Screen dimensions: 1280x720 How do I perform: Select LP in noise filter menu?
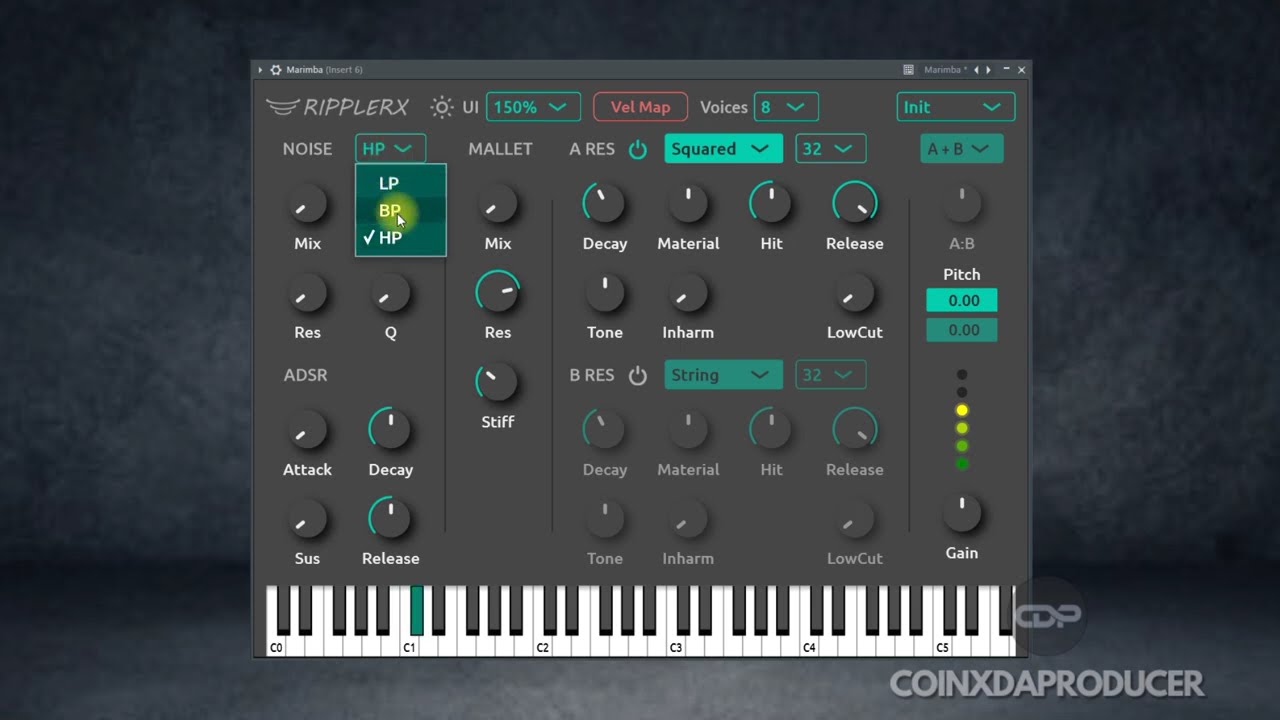tap(401, 183)
